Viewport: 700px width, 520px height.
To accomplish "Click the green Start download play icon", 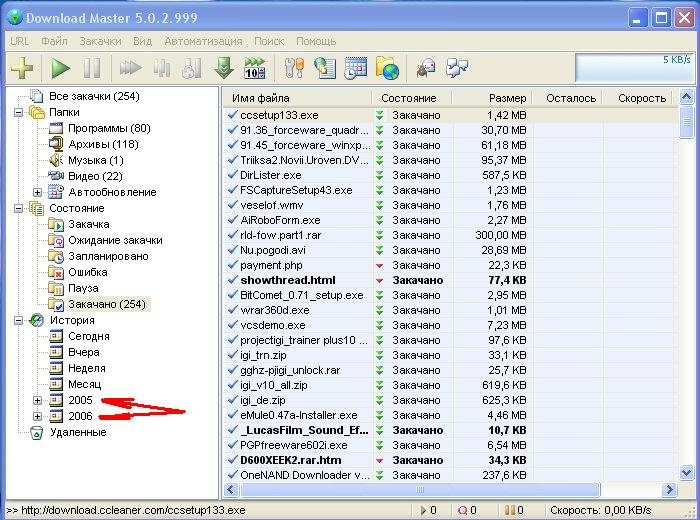I will coord(60,68).
